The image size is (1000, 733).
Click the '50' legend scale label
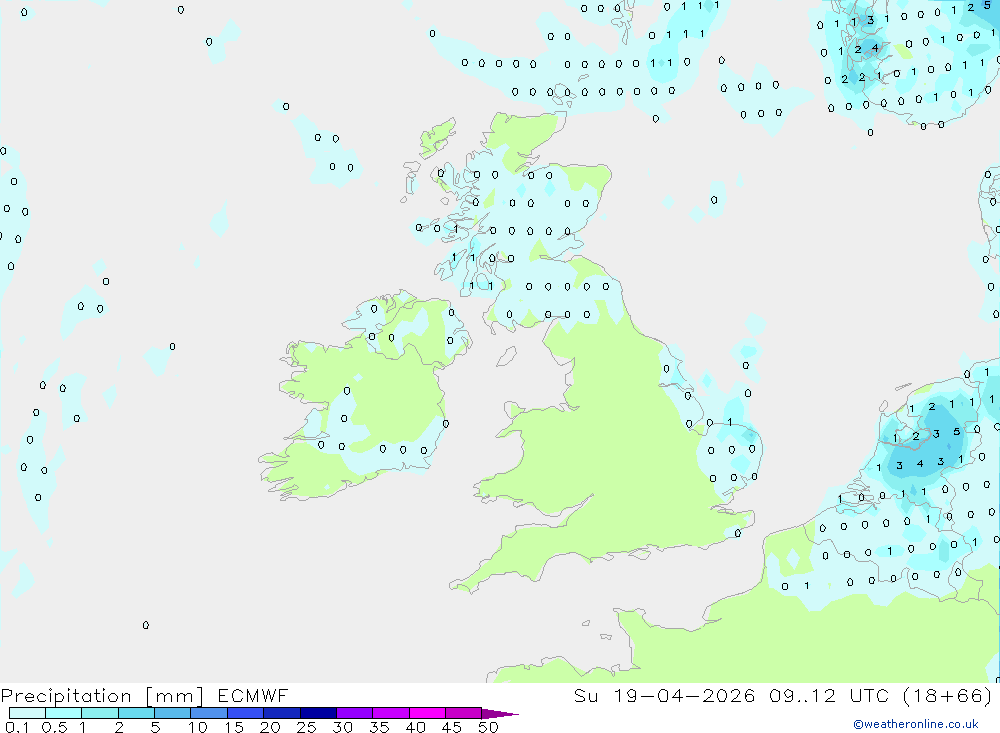pos(488,727)
